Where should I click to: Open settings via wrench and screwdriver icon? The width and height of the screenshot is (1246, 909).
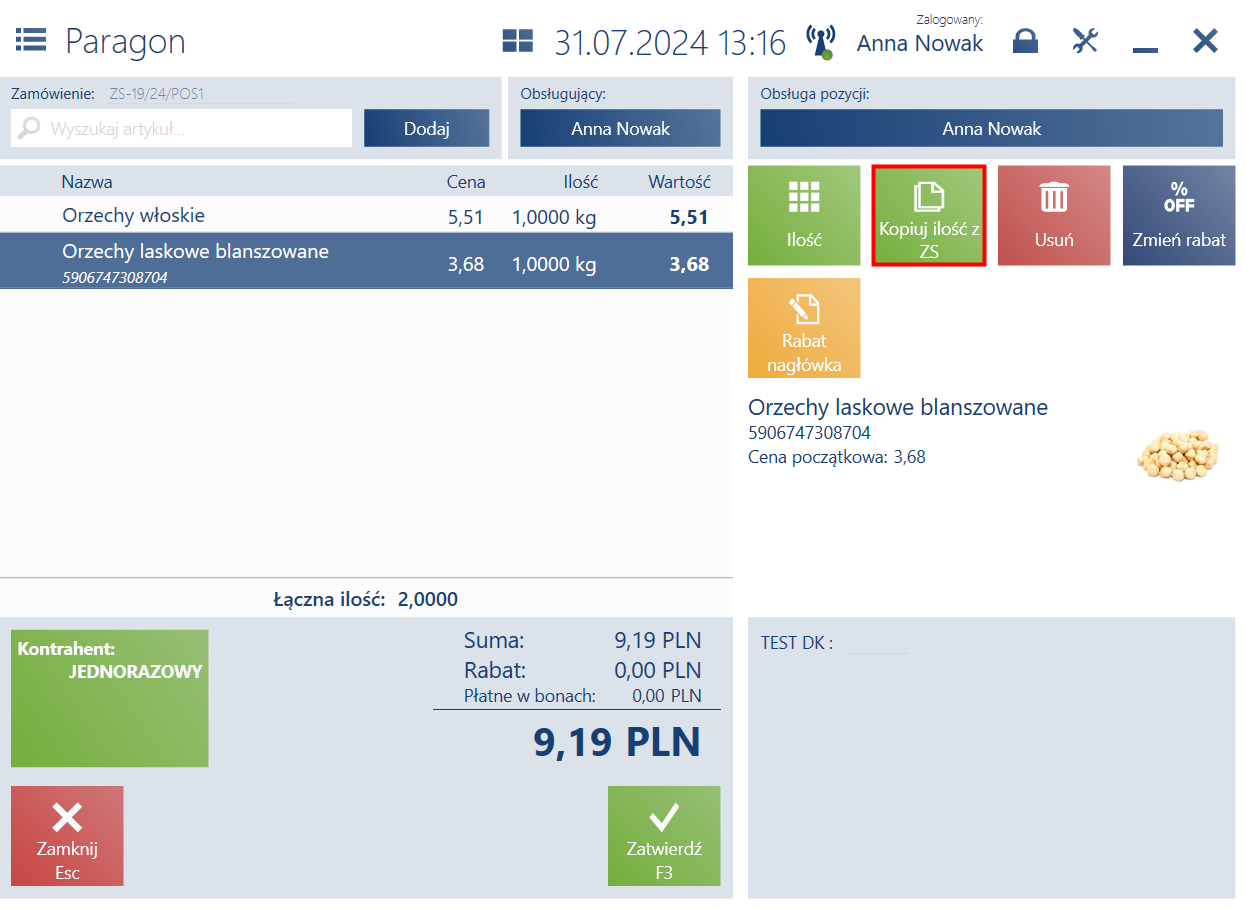[1085, 41]
